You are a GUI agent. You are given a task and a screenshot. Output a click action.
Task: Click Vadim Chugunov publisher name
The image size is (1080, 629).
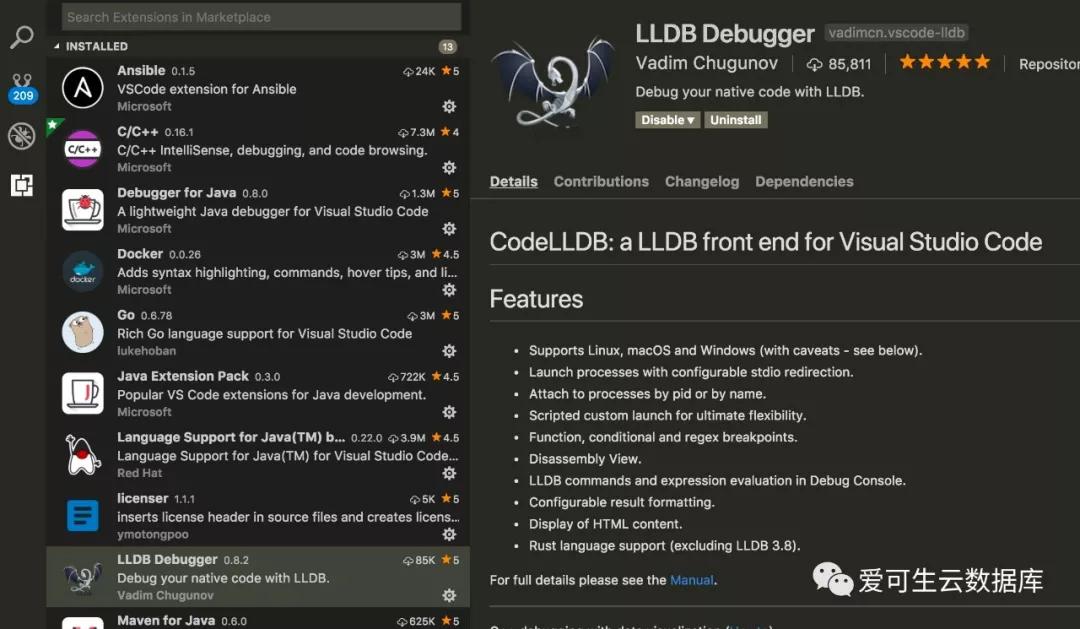(706, 63)
